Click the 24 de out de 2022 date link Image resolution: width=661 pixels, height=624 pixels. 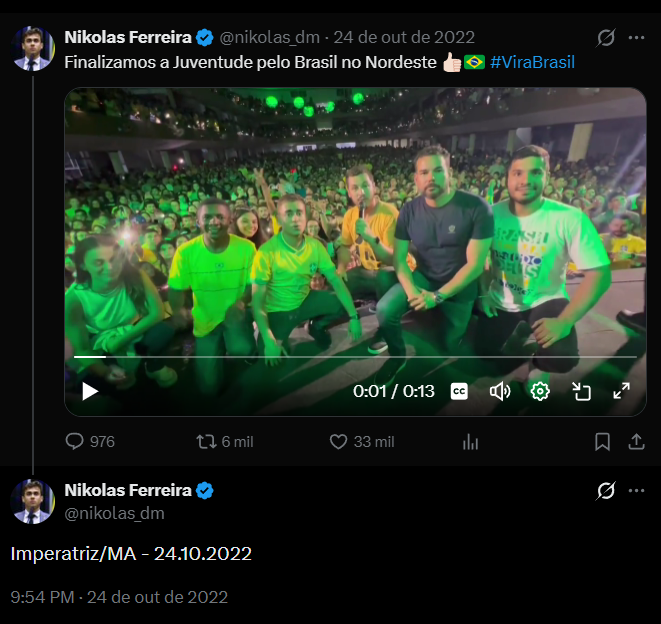point(404,38)
